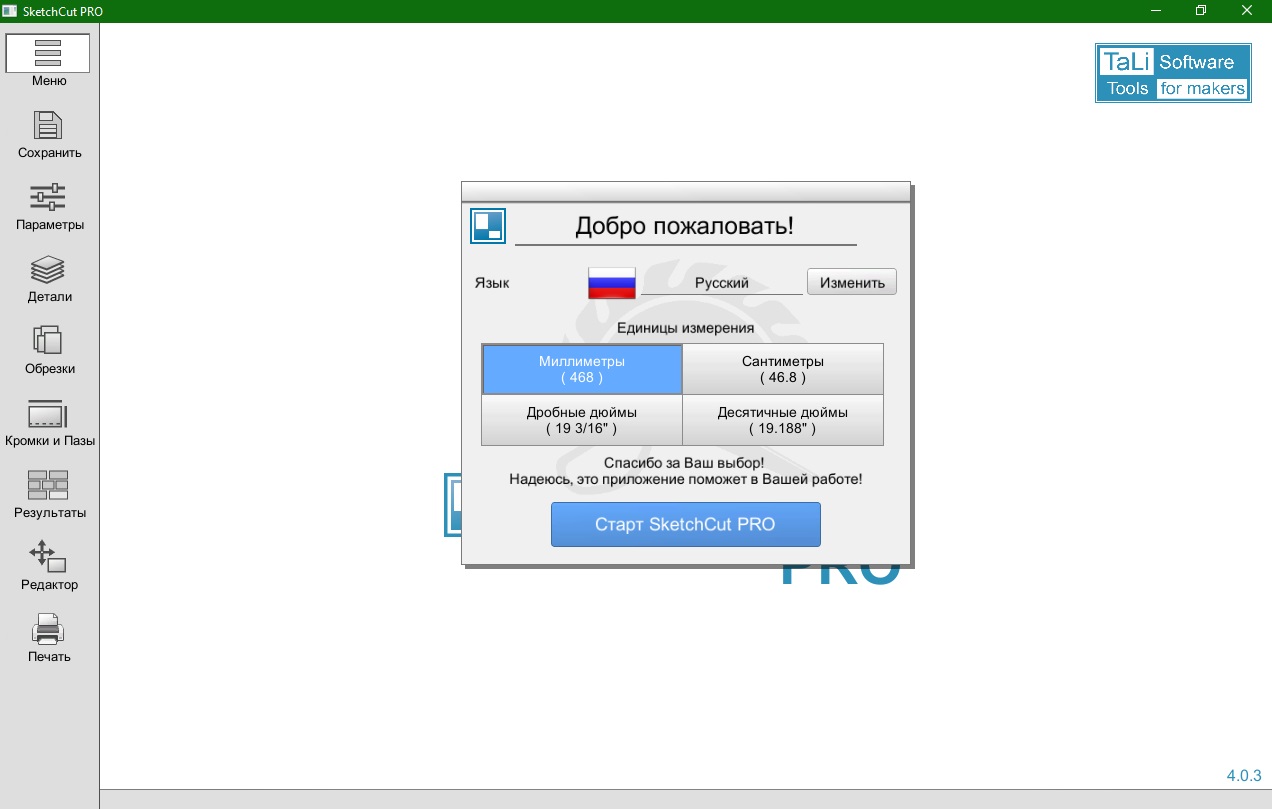Click the Печать printer icon
Screen dimensions: 1272x809
(x=49, y=629)
